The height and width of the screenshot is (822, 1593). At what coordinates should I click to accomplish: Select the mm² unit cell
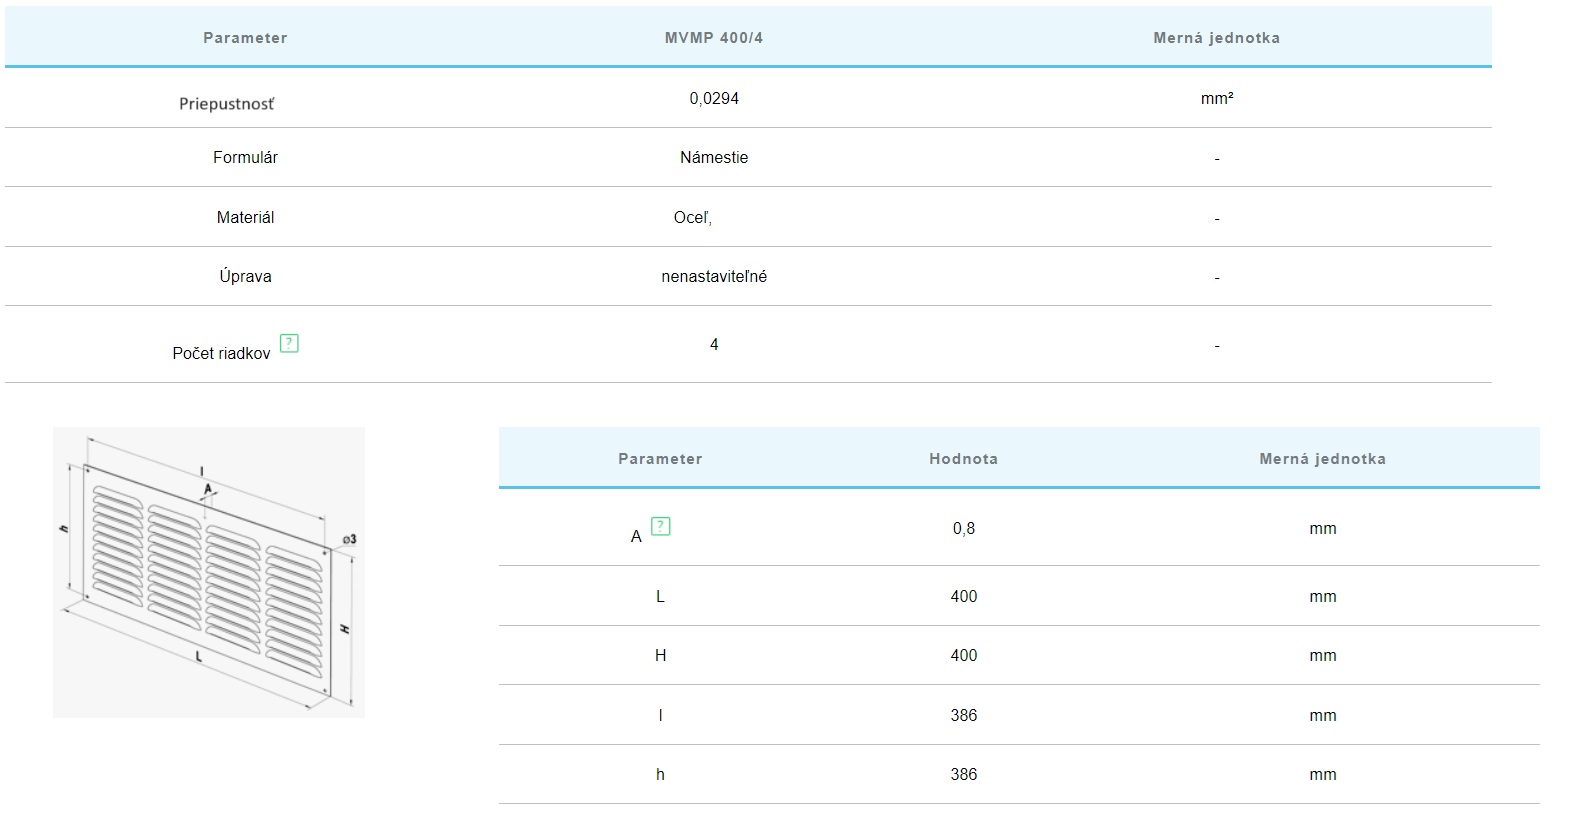(1216, 99)
